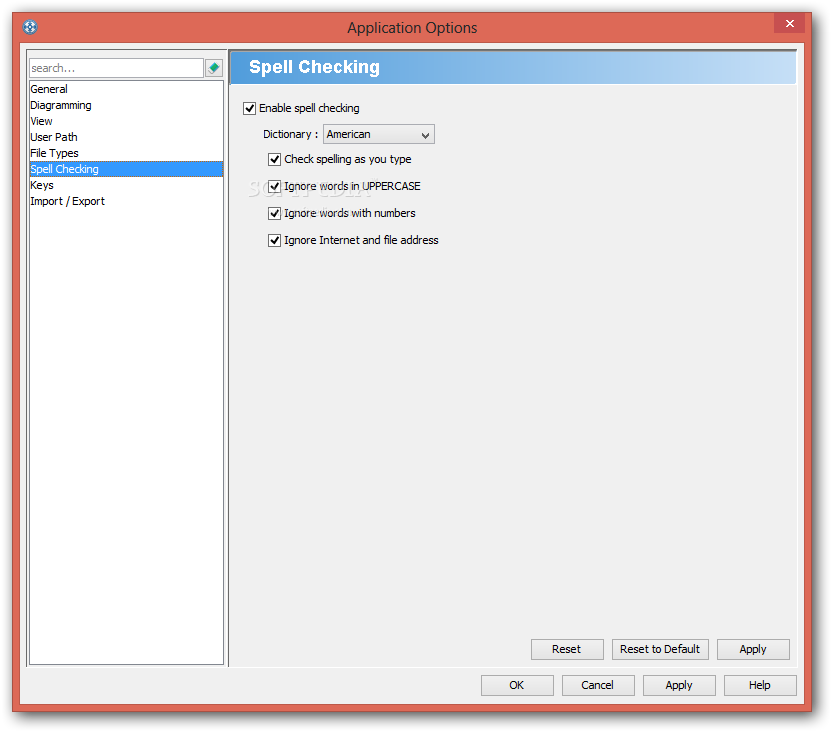The width and height of the screenshot is (832, 732).
Task: Select User Path category
Action: tap(126, 137)
